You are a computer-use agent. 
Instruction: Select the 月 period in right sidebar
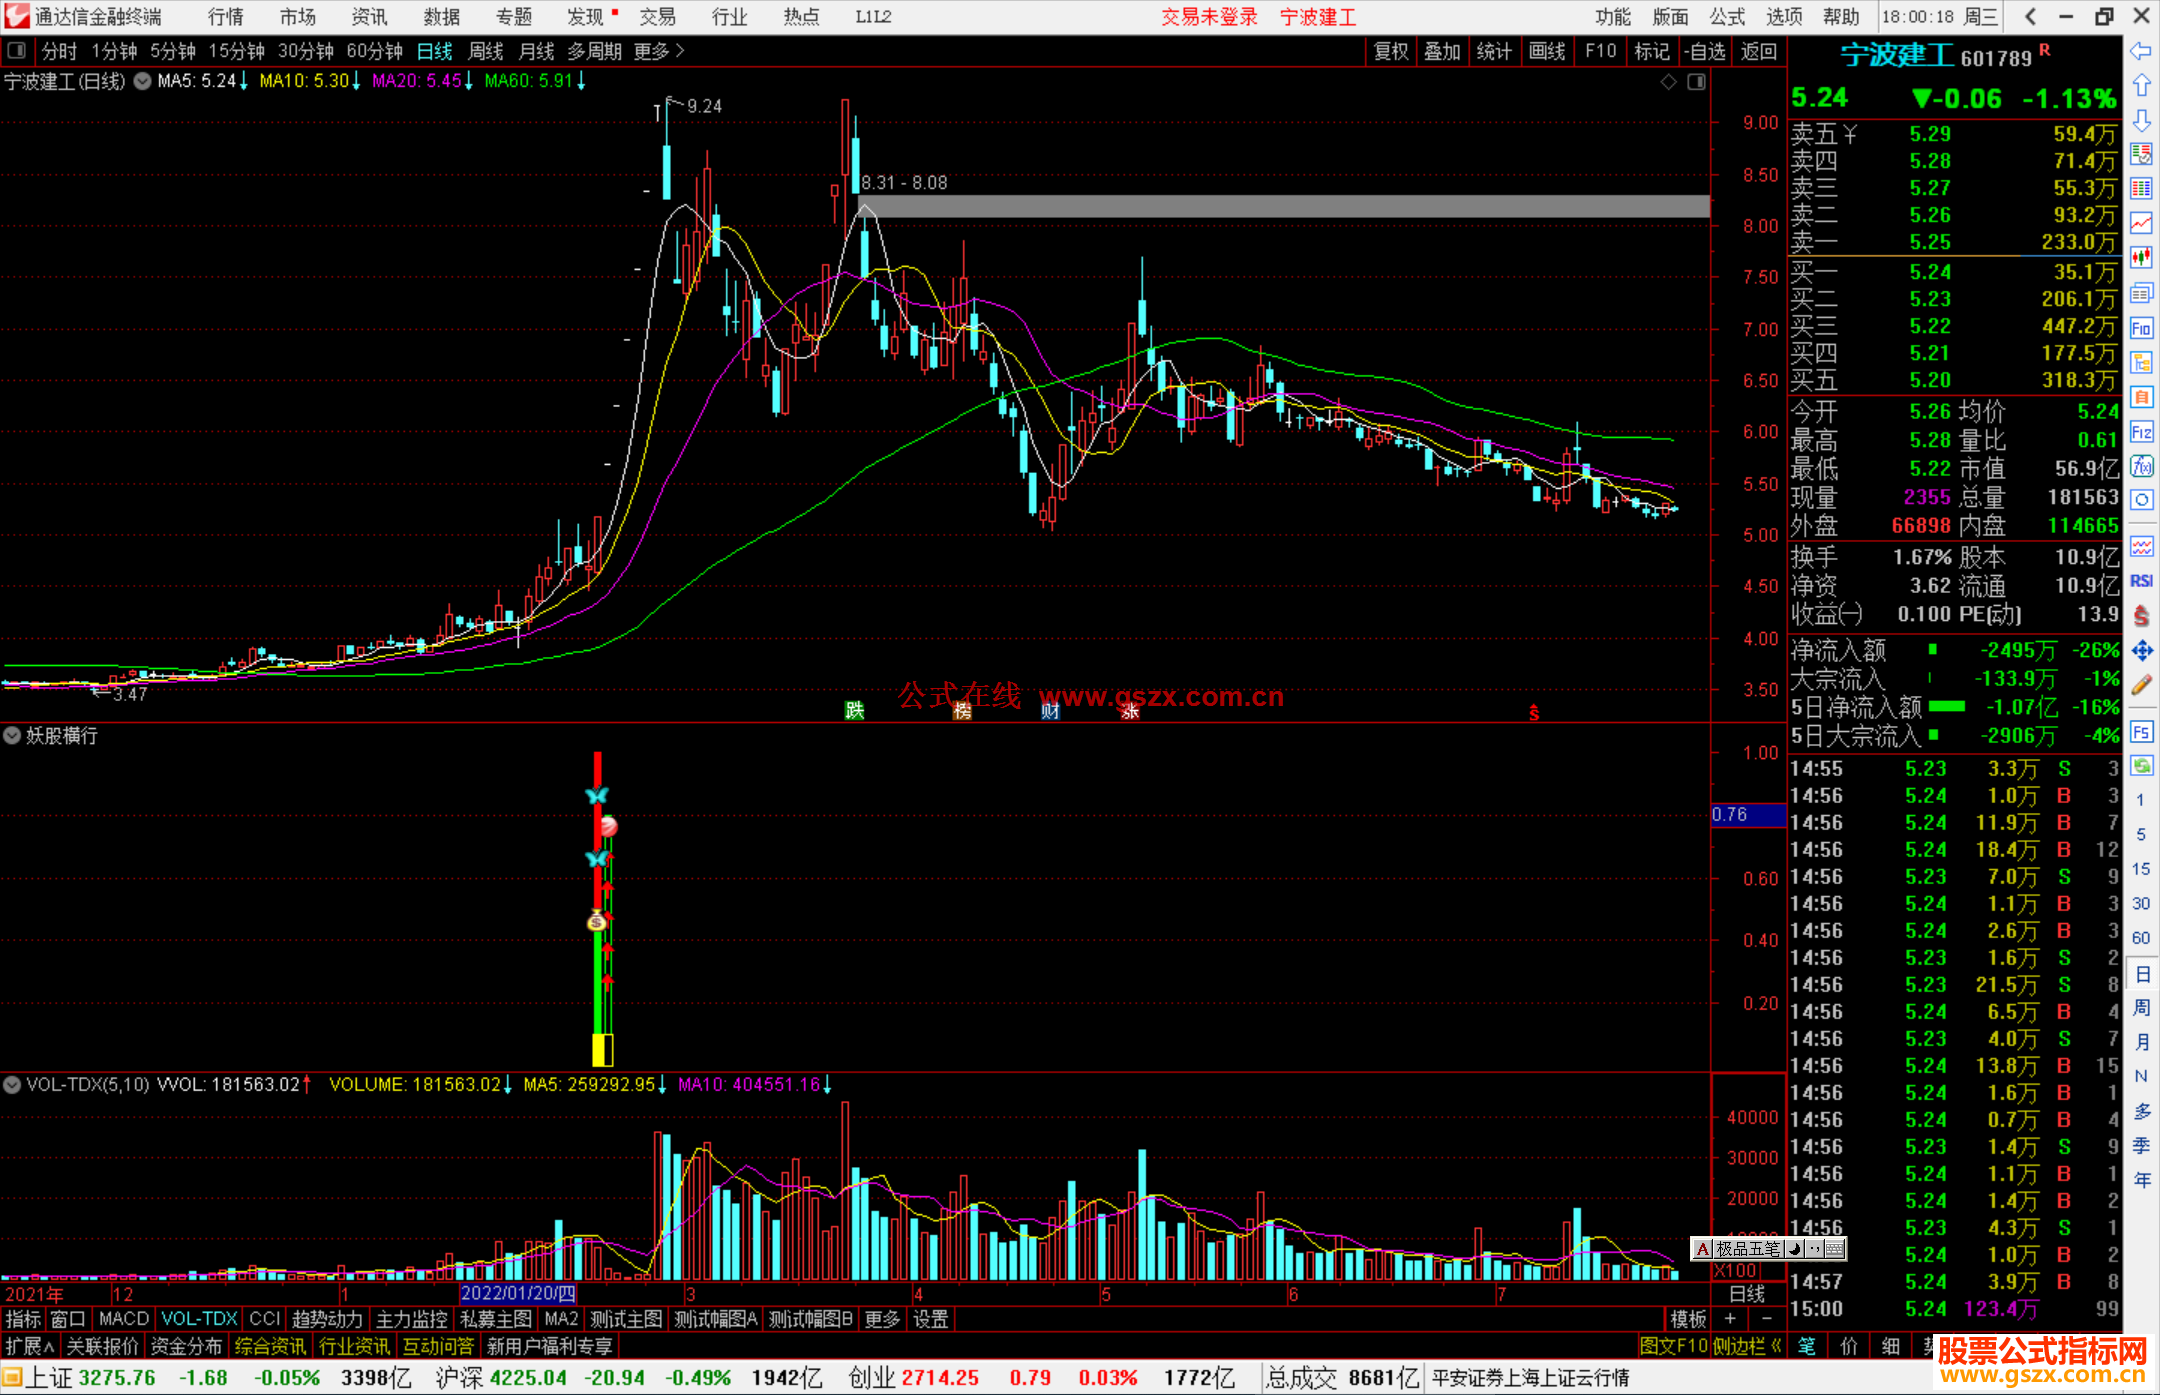pos(2142,1042)
